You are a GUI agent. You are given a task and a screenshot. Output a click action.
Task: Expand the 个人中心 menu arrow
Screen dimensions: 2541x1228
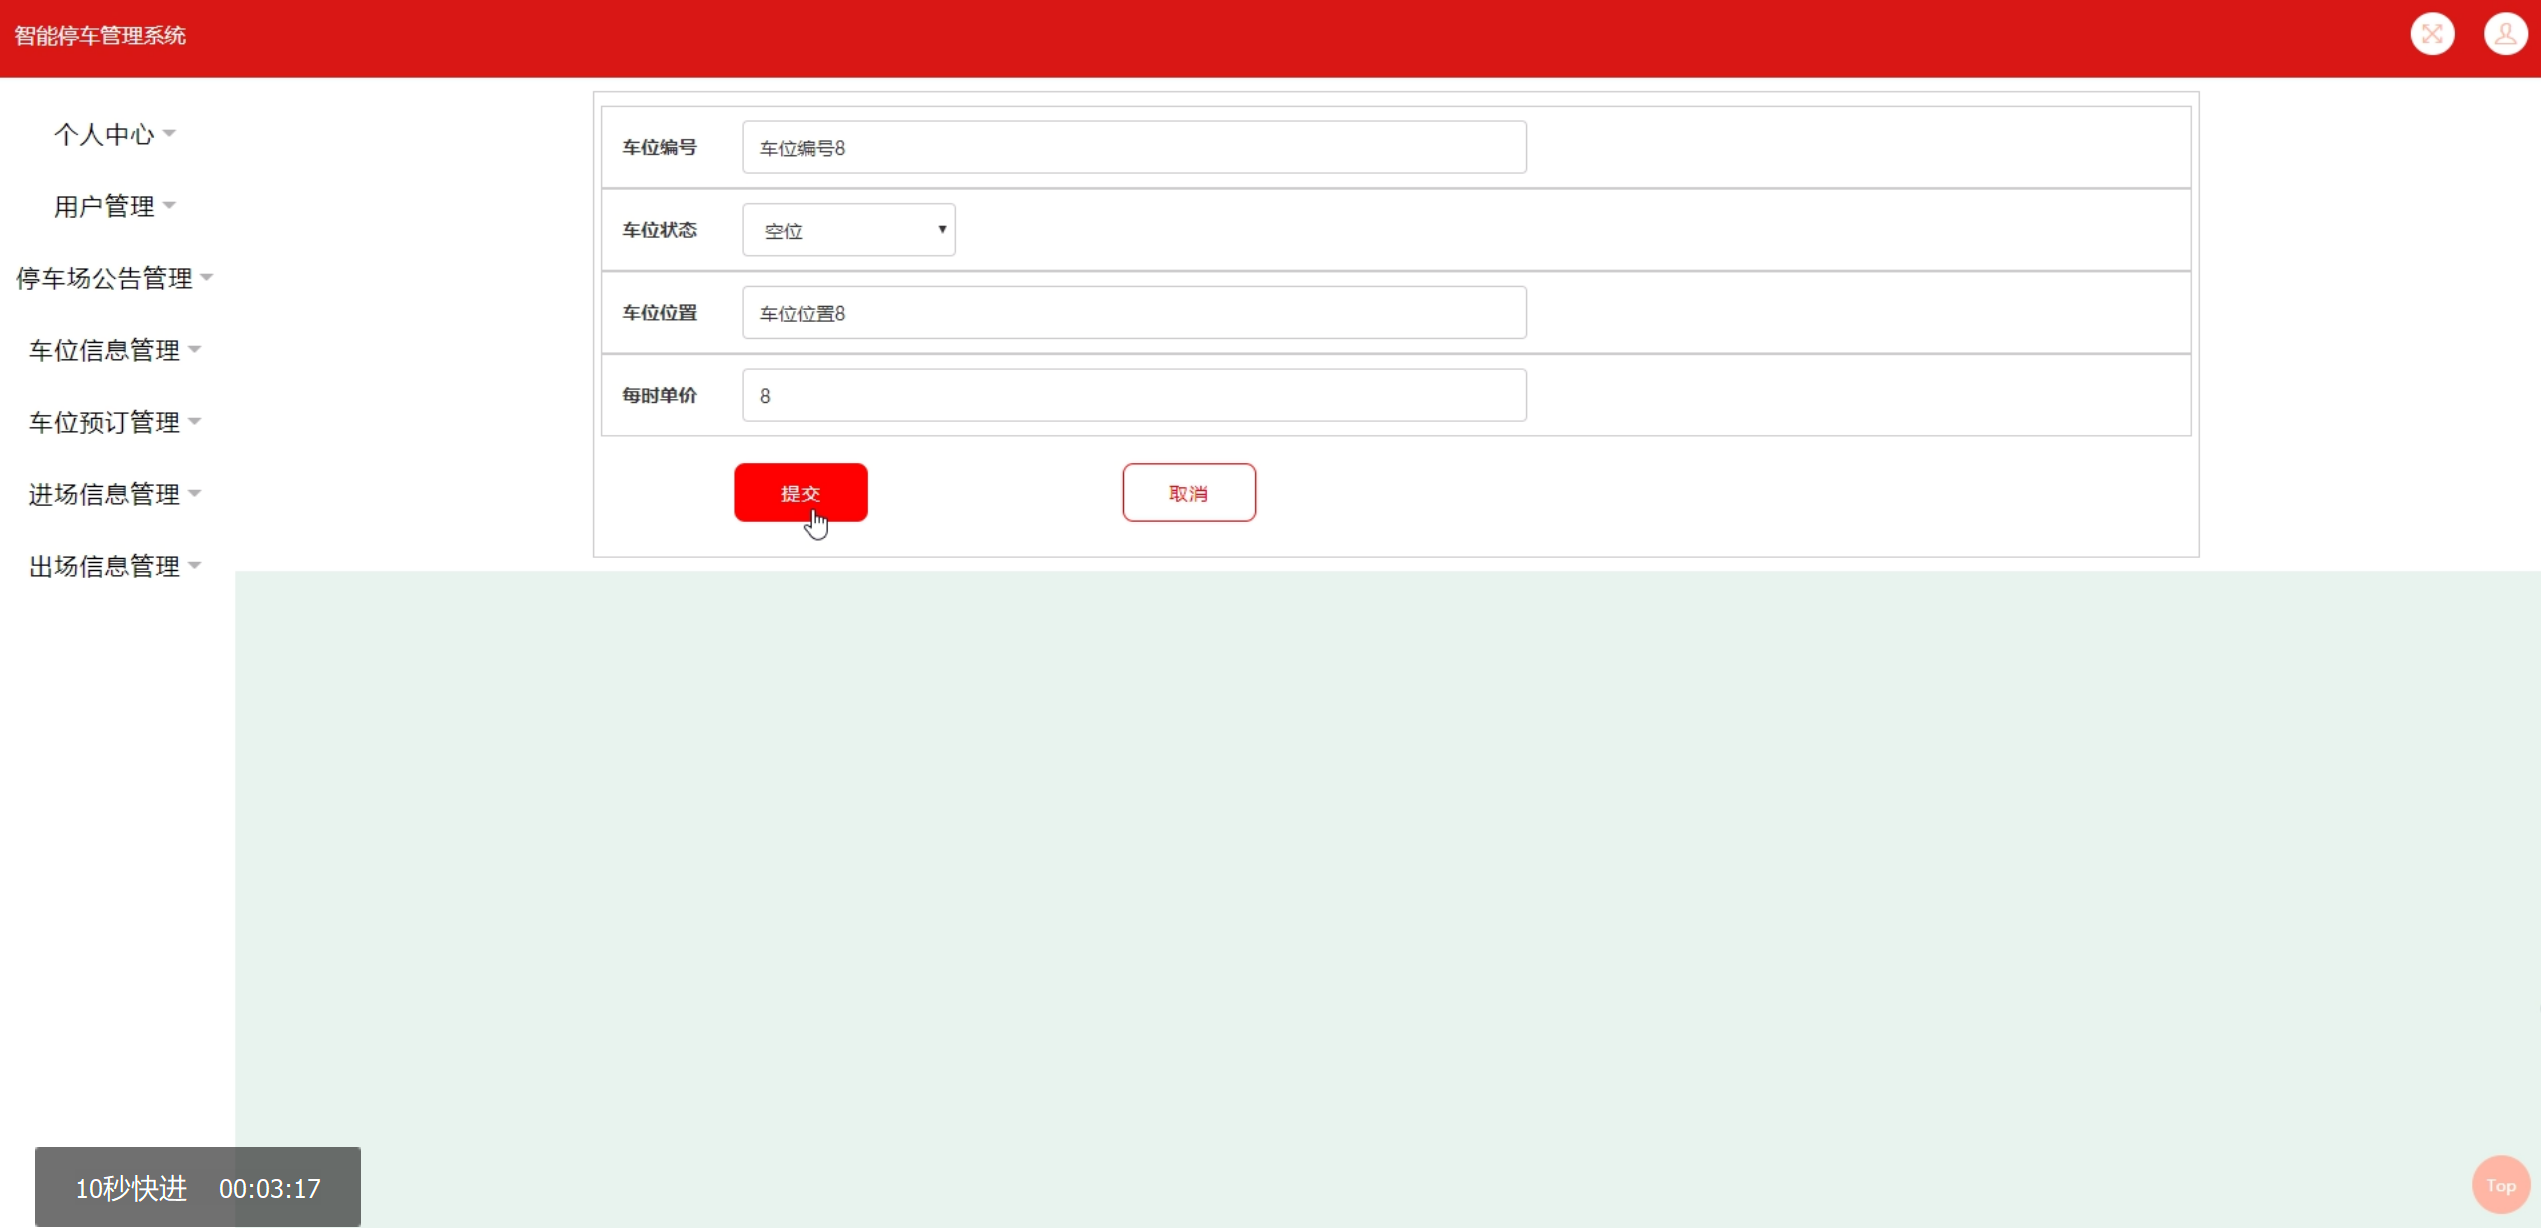(169, 133)
